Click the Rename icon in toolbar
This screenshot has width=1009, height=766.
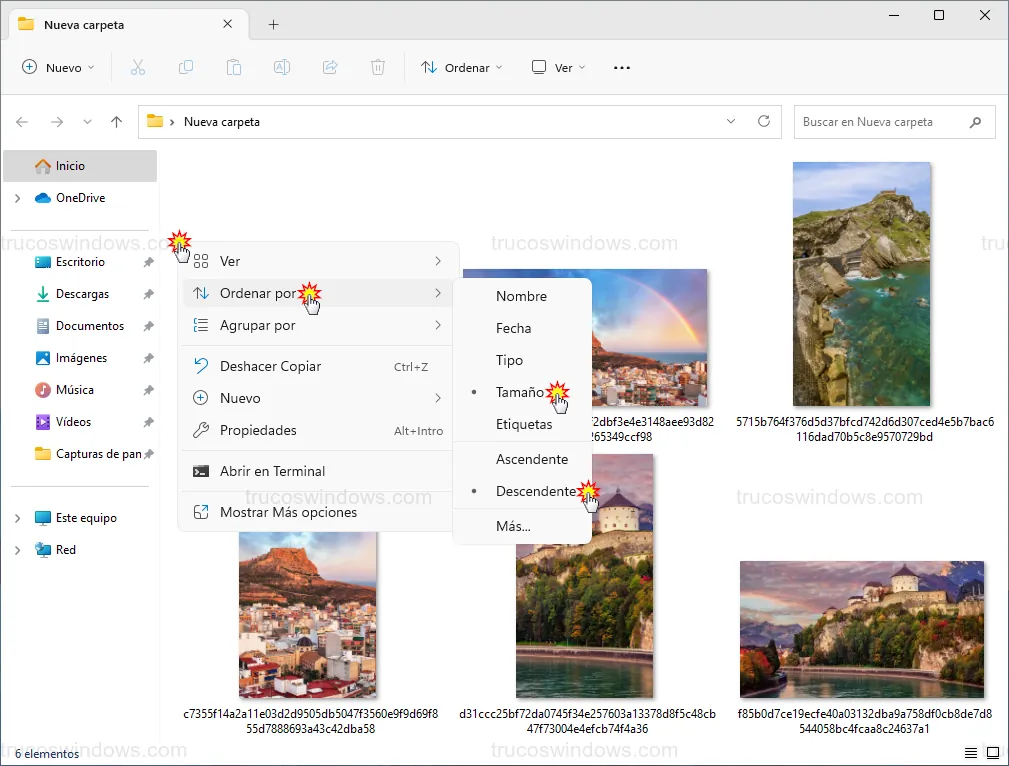282,67
